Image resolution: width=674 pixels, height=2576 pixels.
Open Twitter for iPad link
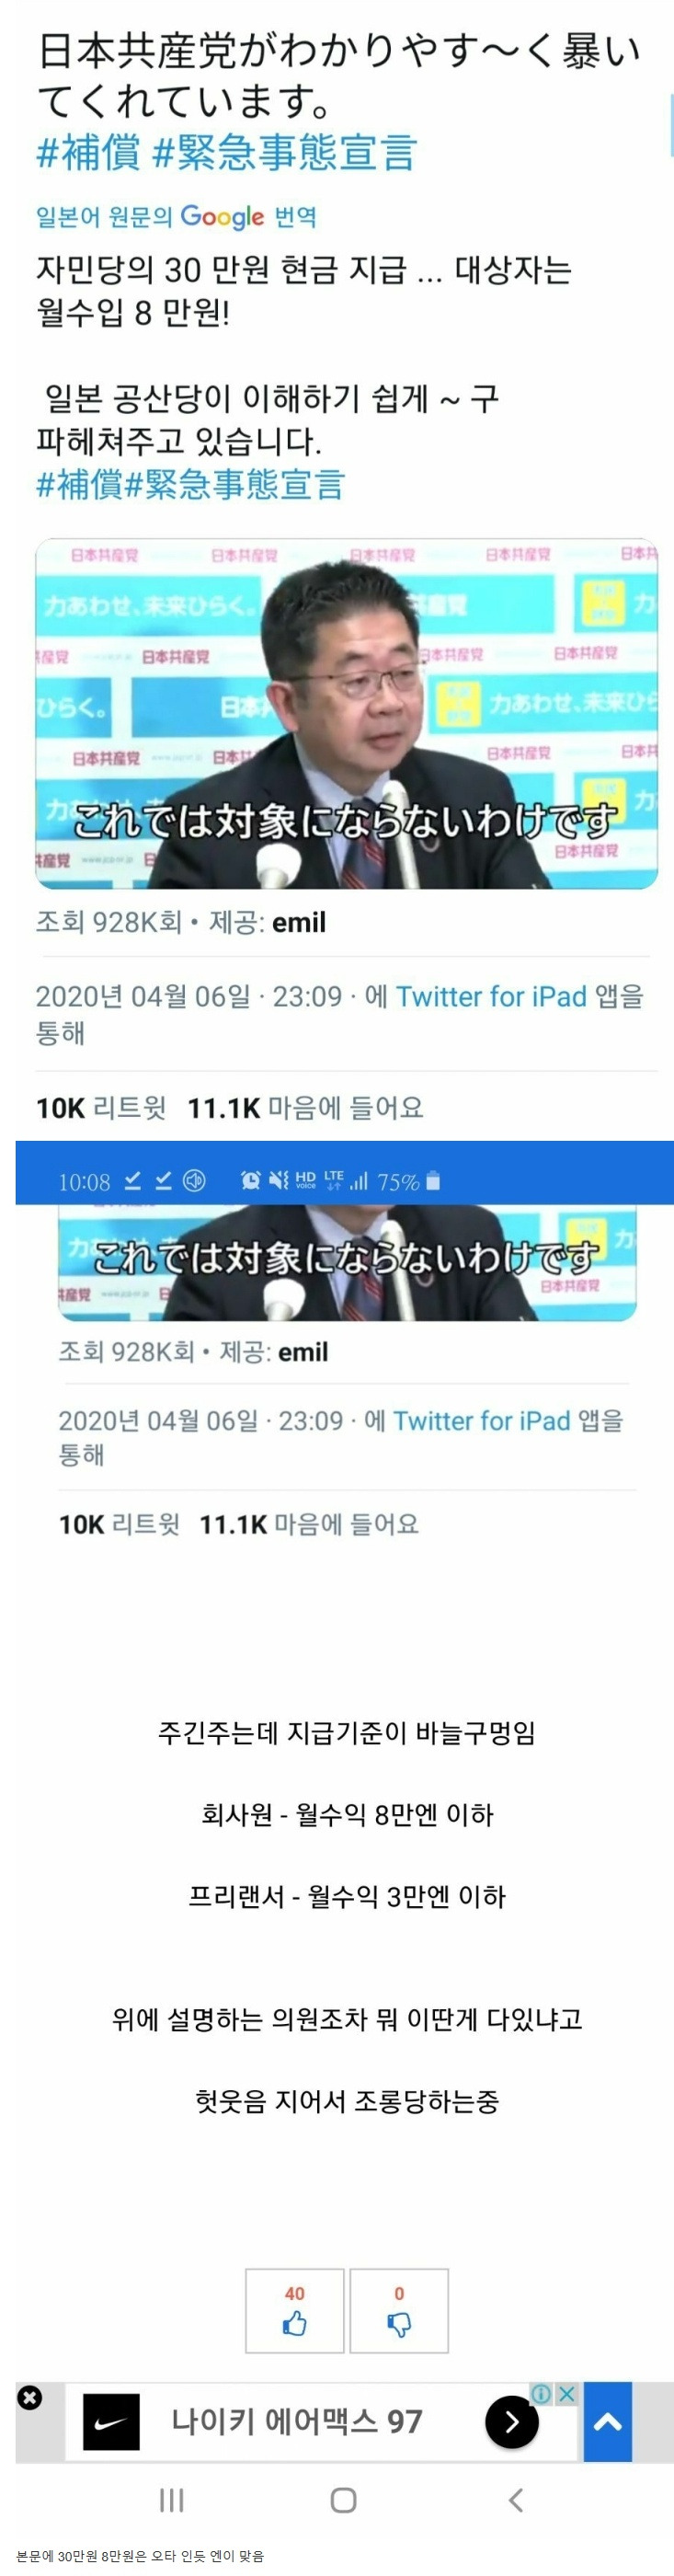(491, 996)
